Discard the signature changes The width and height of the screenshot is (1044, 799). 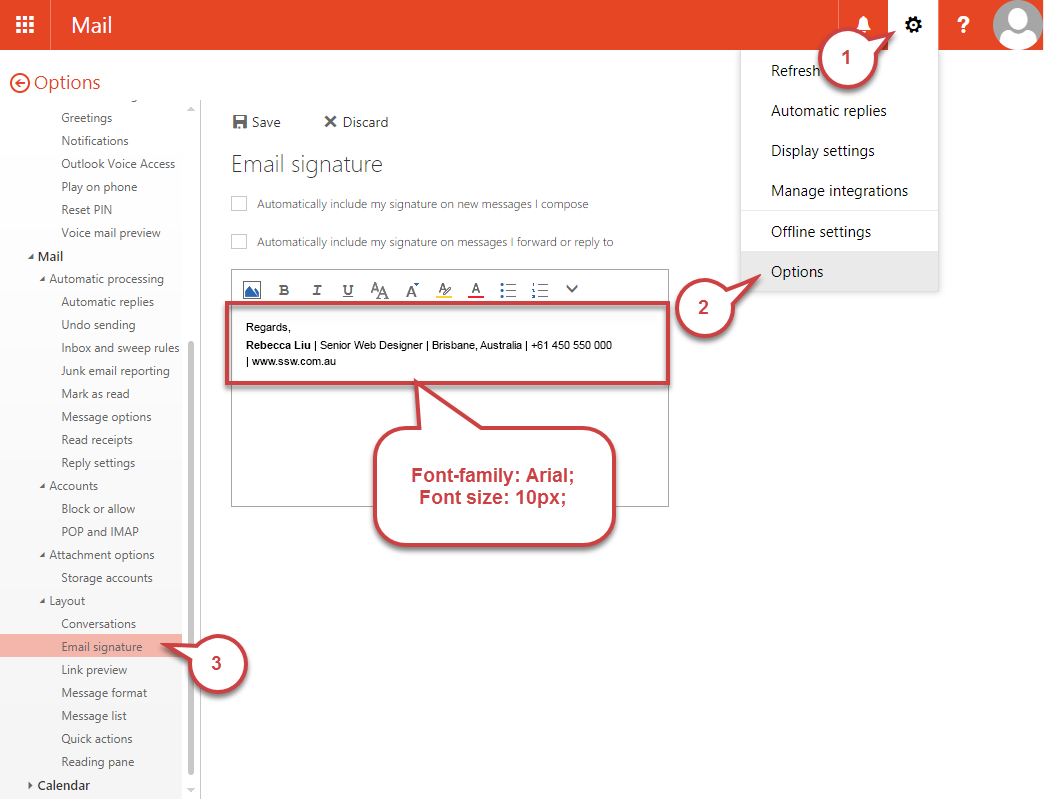355,122
